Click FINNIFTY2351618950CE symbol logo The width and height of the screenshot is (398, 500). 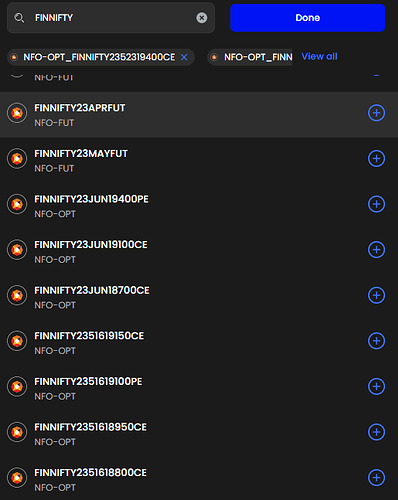coord(17,432)
